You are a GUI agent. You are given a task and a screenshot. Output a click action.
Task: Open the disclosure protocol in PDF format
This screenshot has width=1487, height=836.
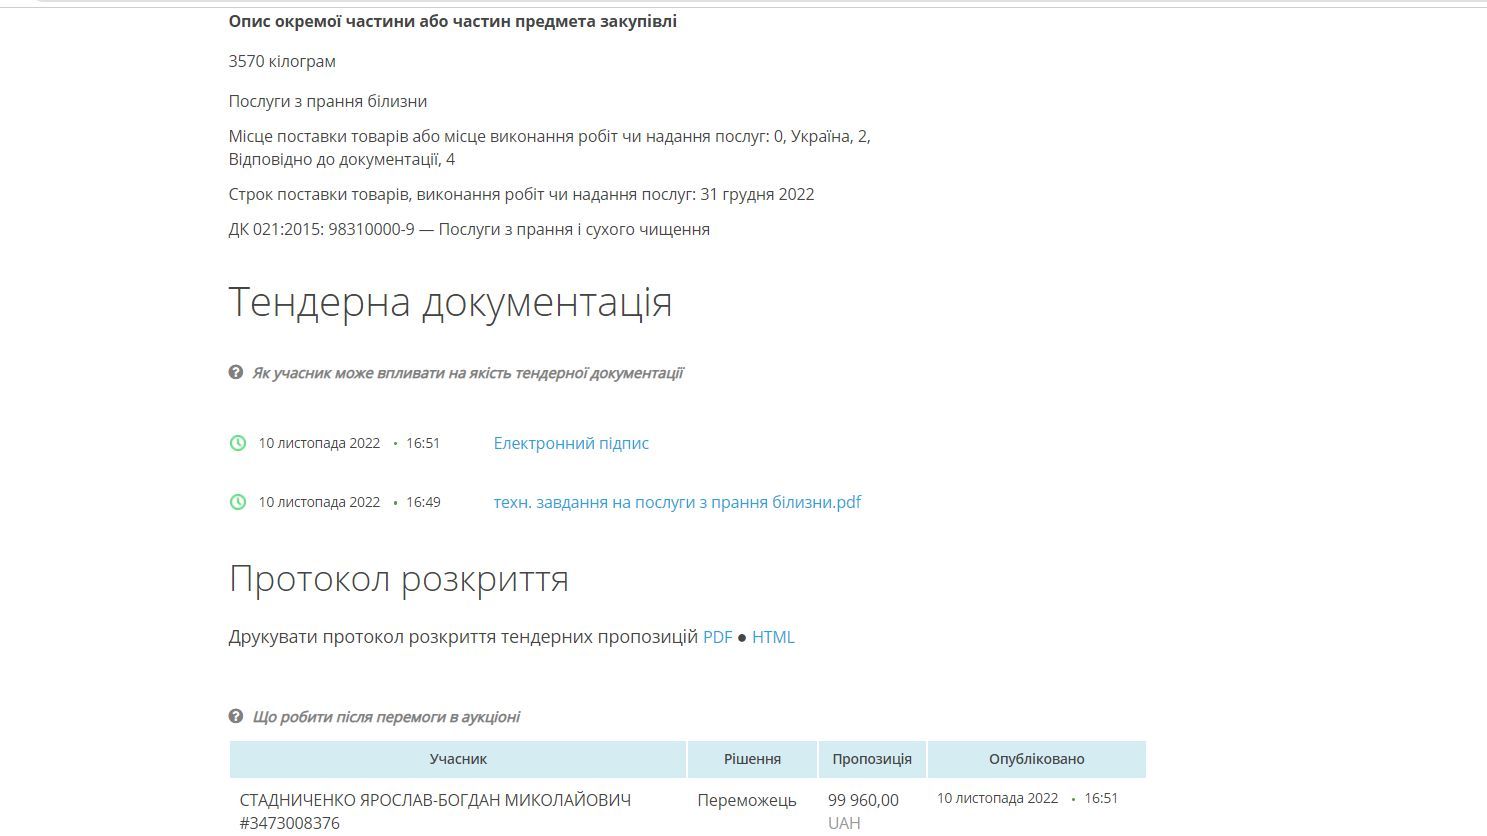pos(717,636)
